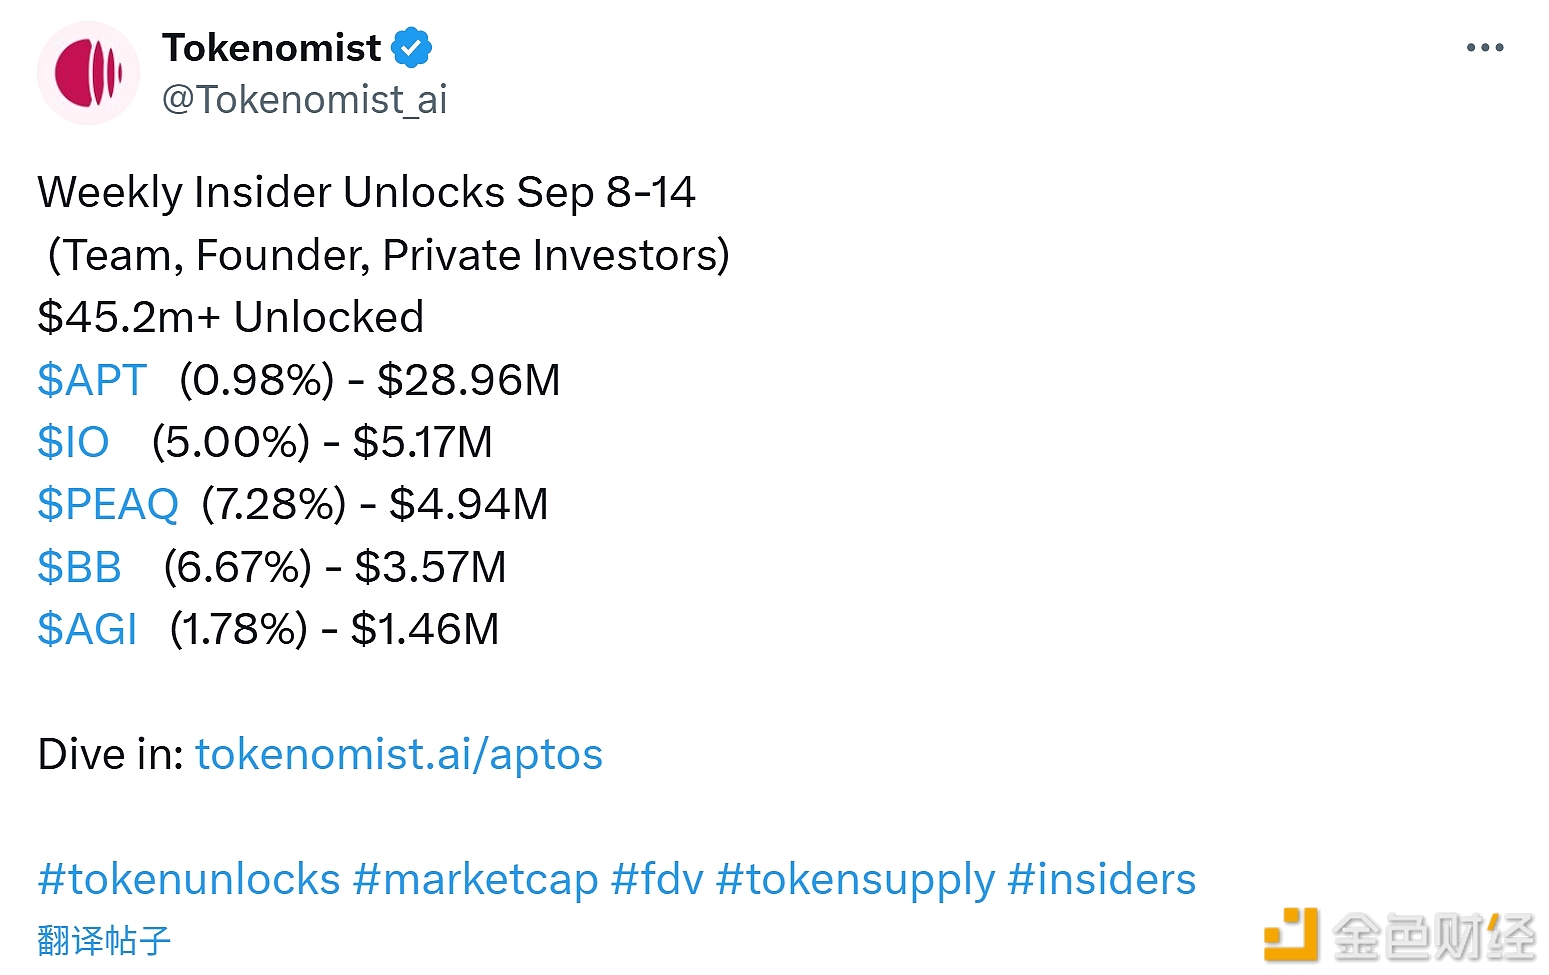Open the @Tokenomist_ai handle
Screen dimensions: 1549x975
[304, 99]
